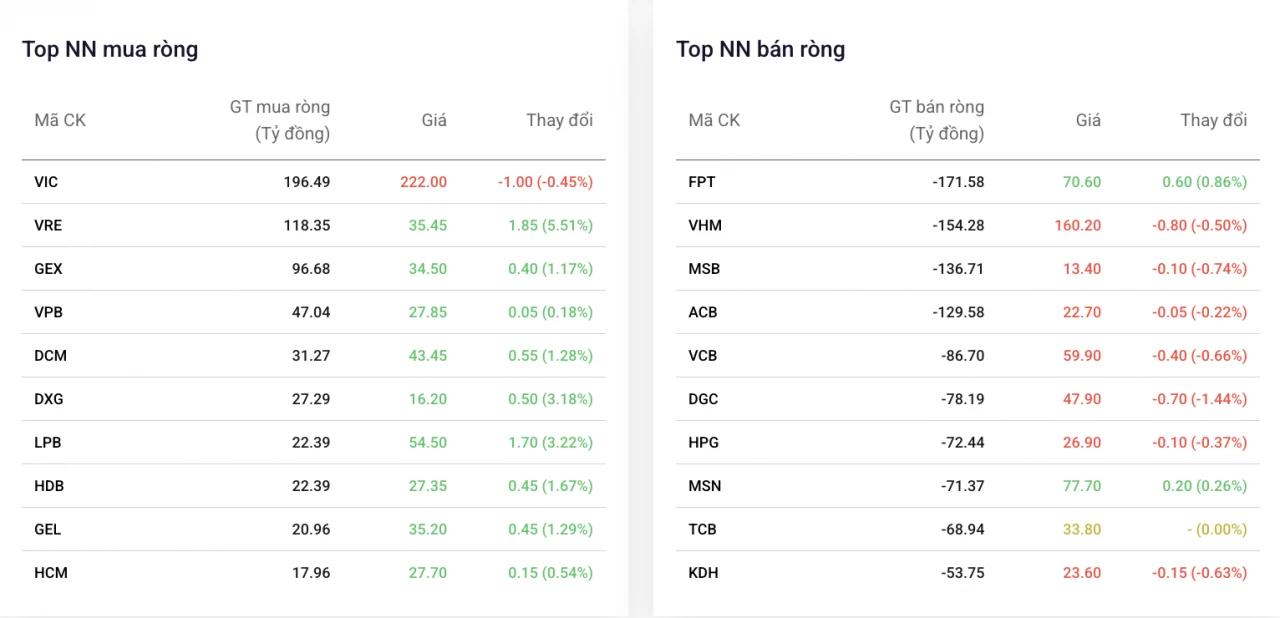Select MSN ticker symbol
This screenshot has width=1280, height=618.
(704, 486)
